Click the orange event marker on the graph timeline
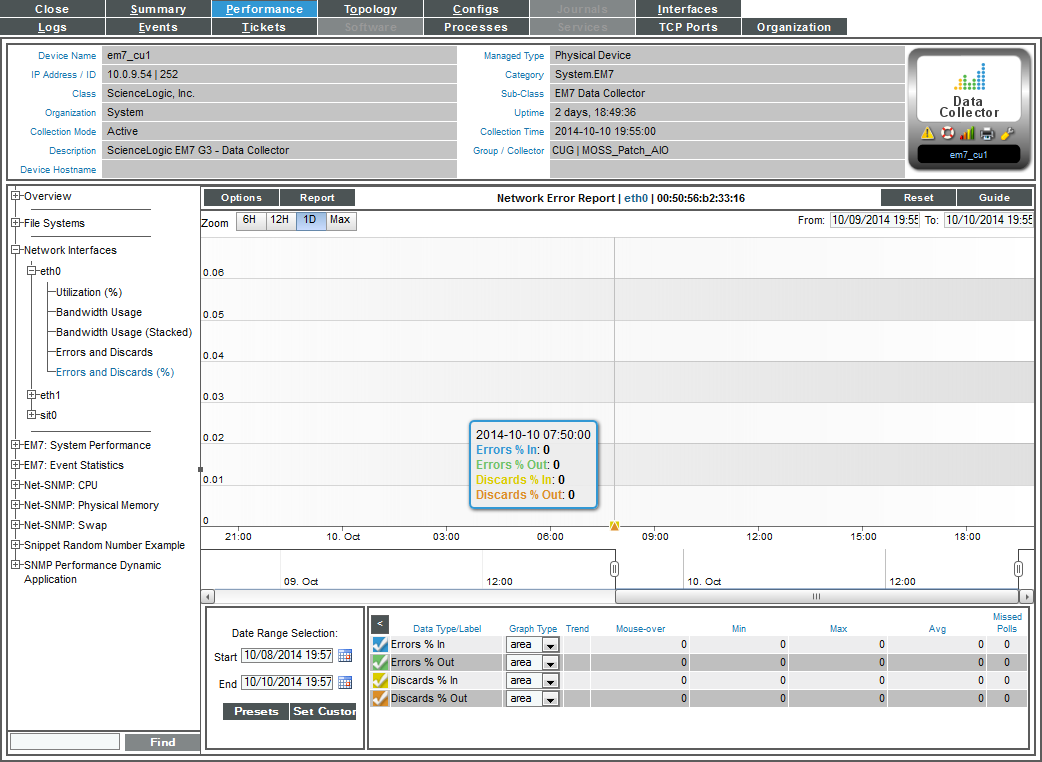This screenshot has height=762, width=1042. click(x=615, y=526)
